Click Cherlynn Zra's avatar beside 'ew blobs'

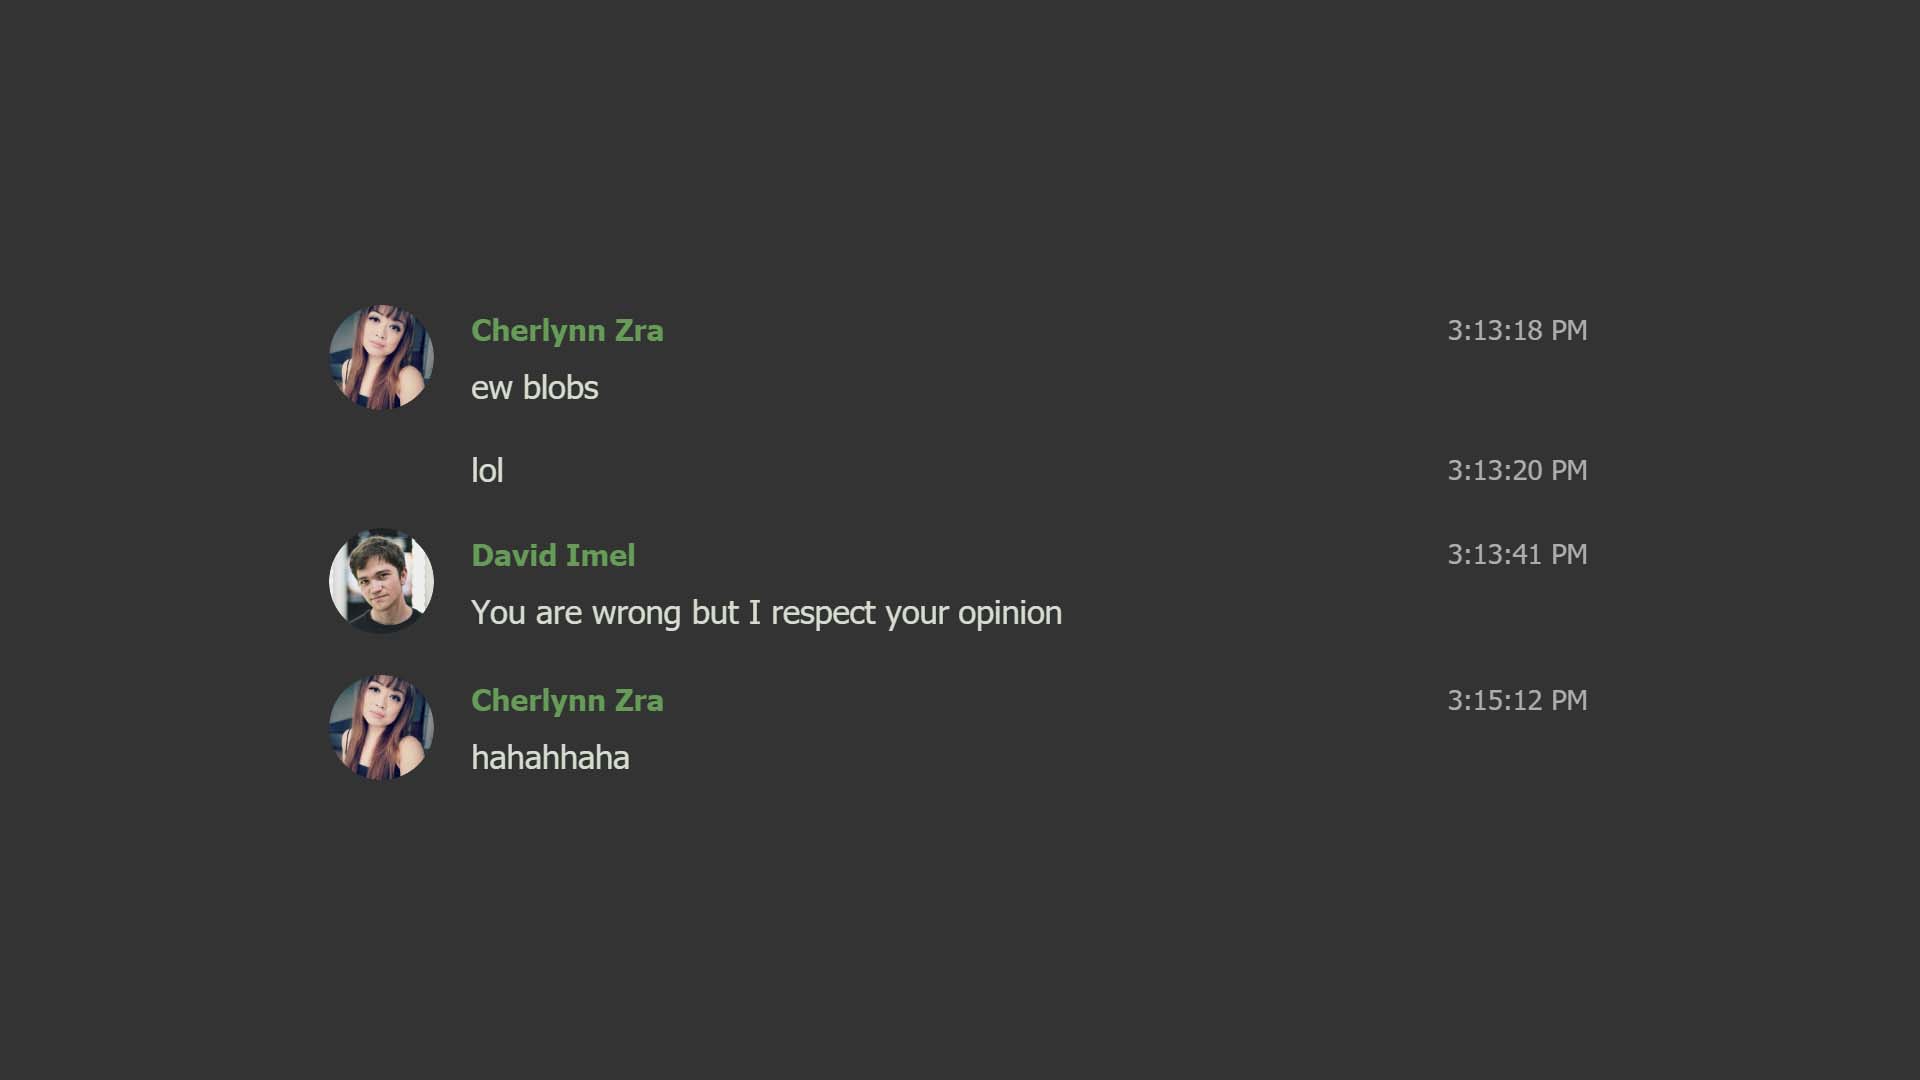point(381,357)
